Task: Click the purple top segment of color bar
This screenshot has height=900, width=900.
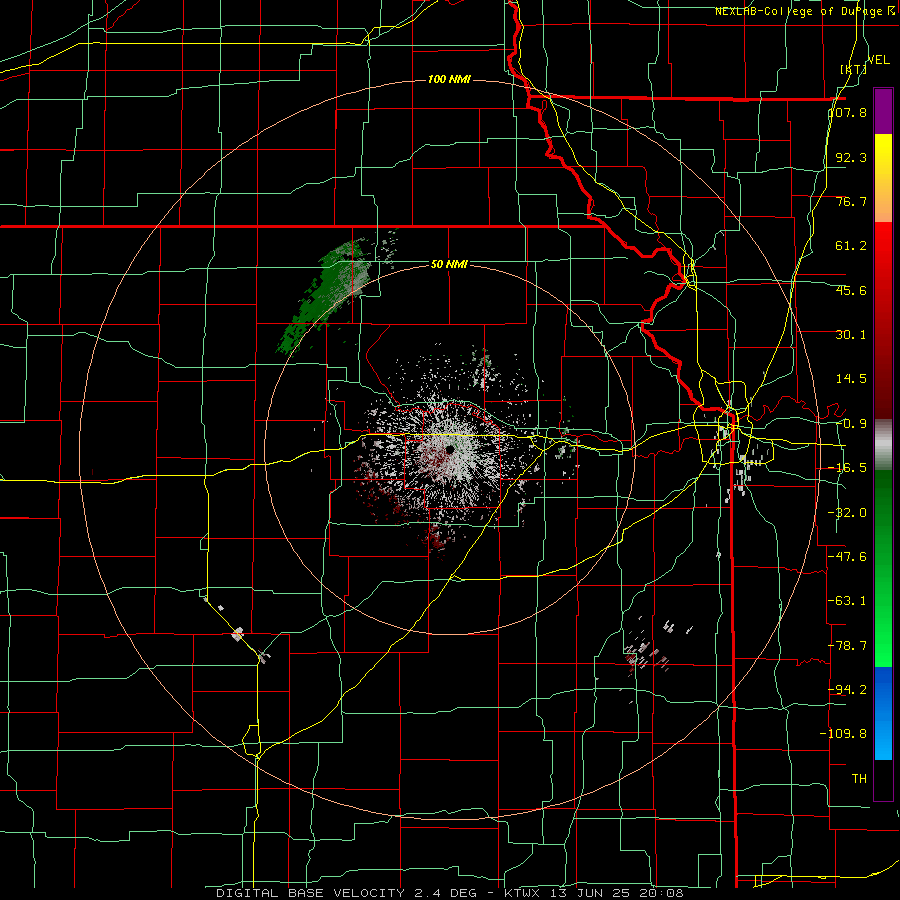Action: point(883,111)
